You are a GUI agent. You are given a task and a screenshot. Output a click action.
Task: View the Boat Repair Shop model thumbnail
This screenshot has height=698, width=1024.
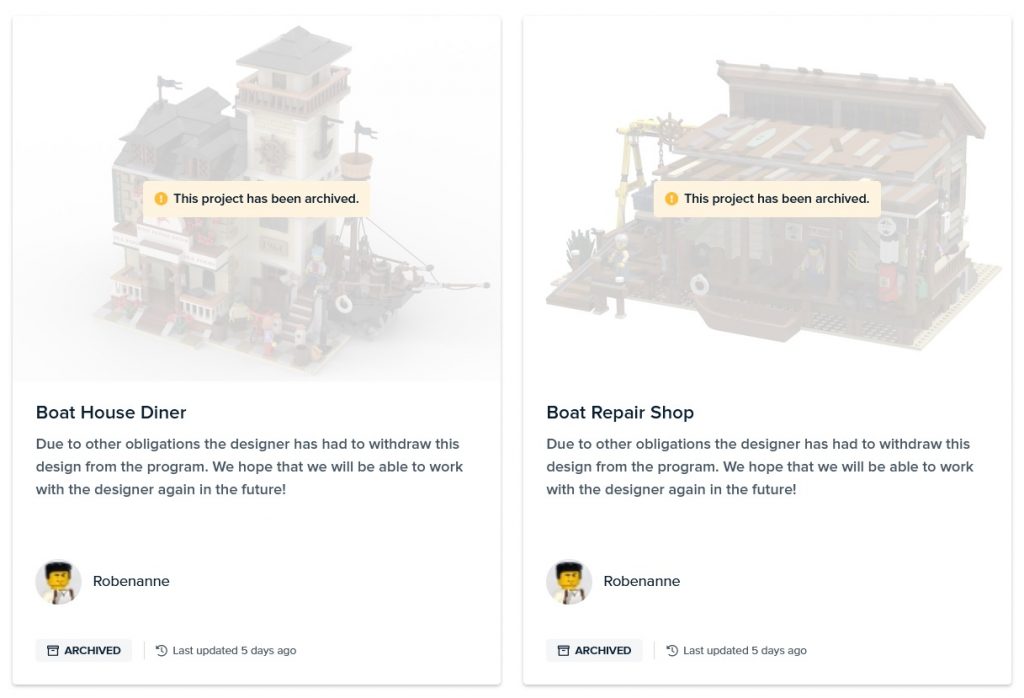(x=767, y=198)
